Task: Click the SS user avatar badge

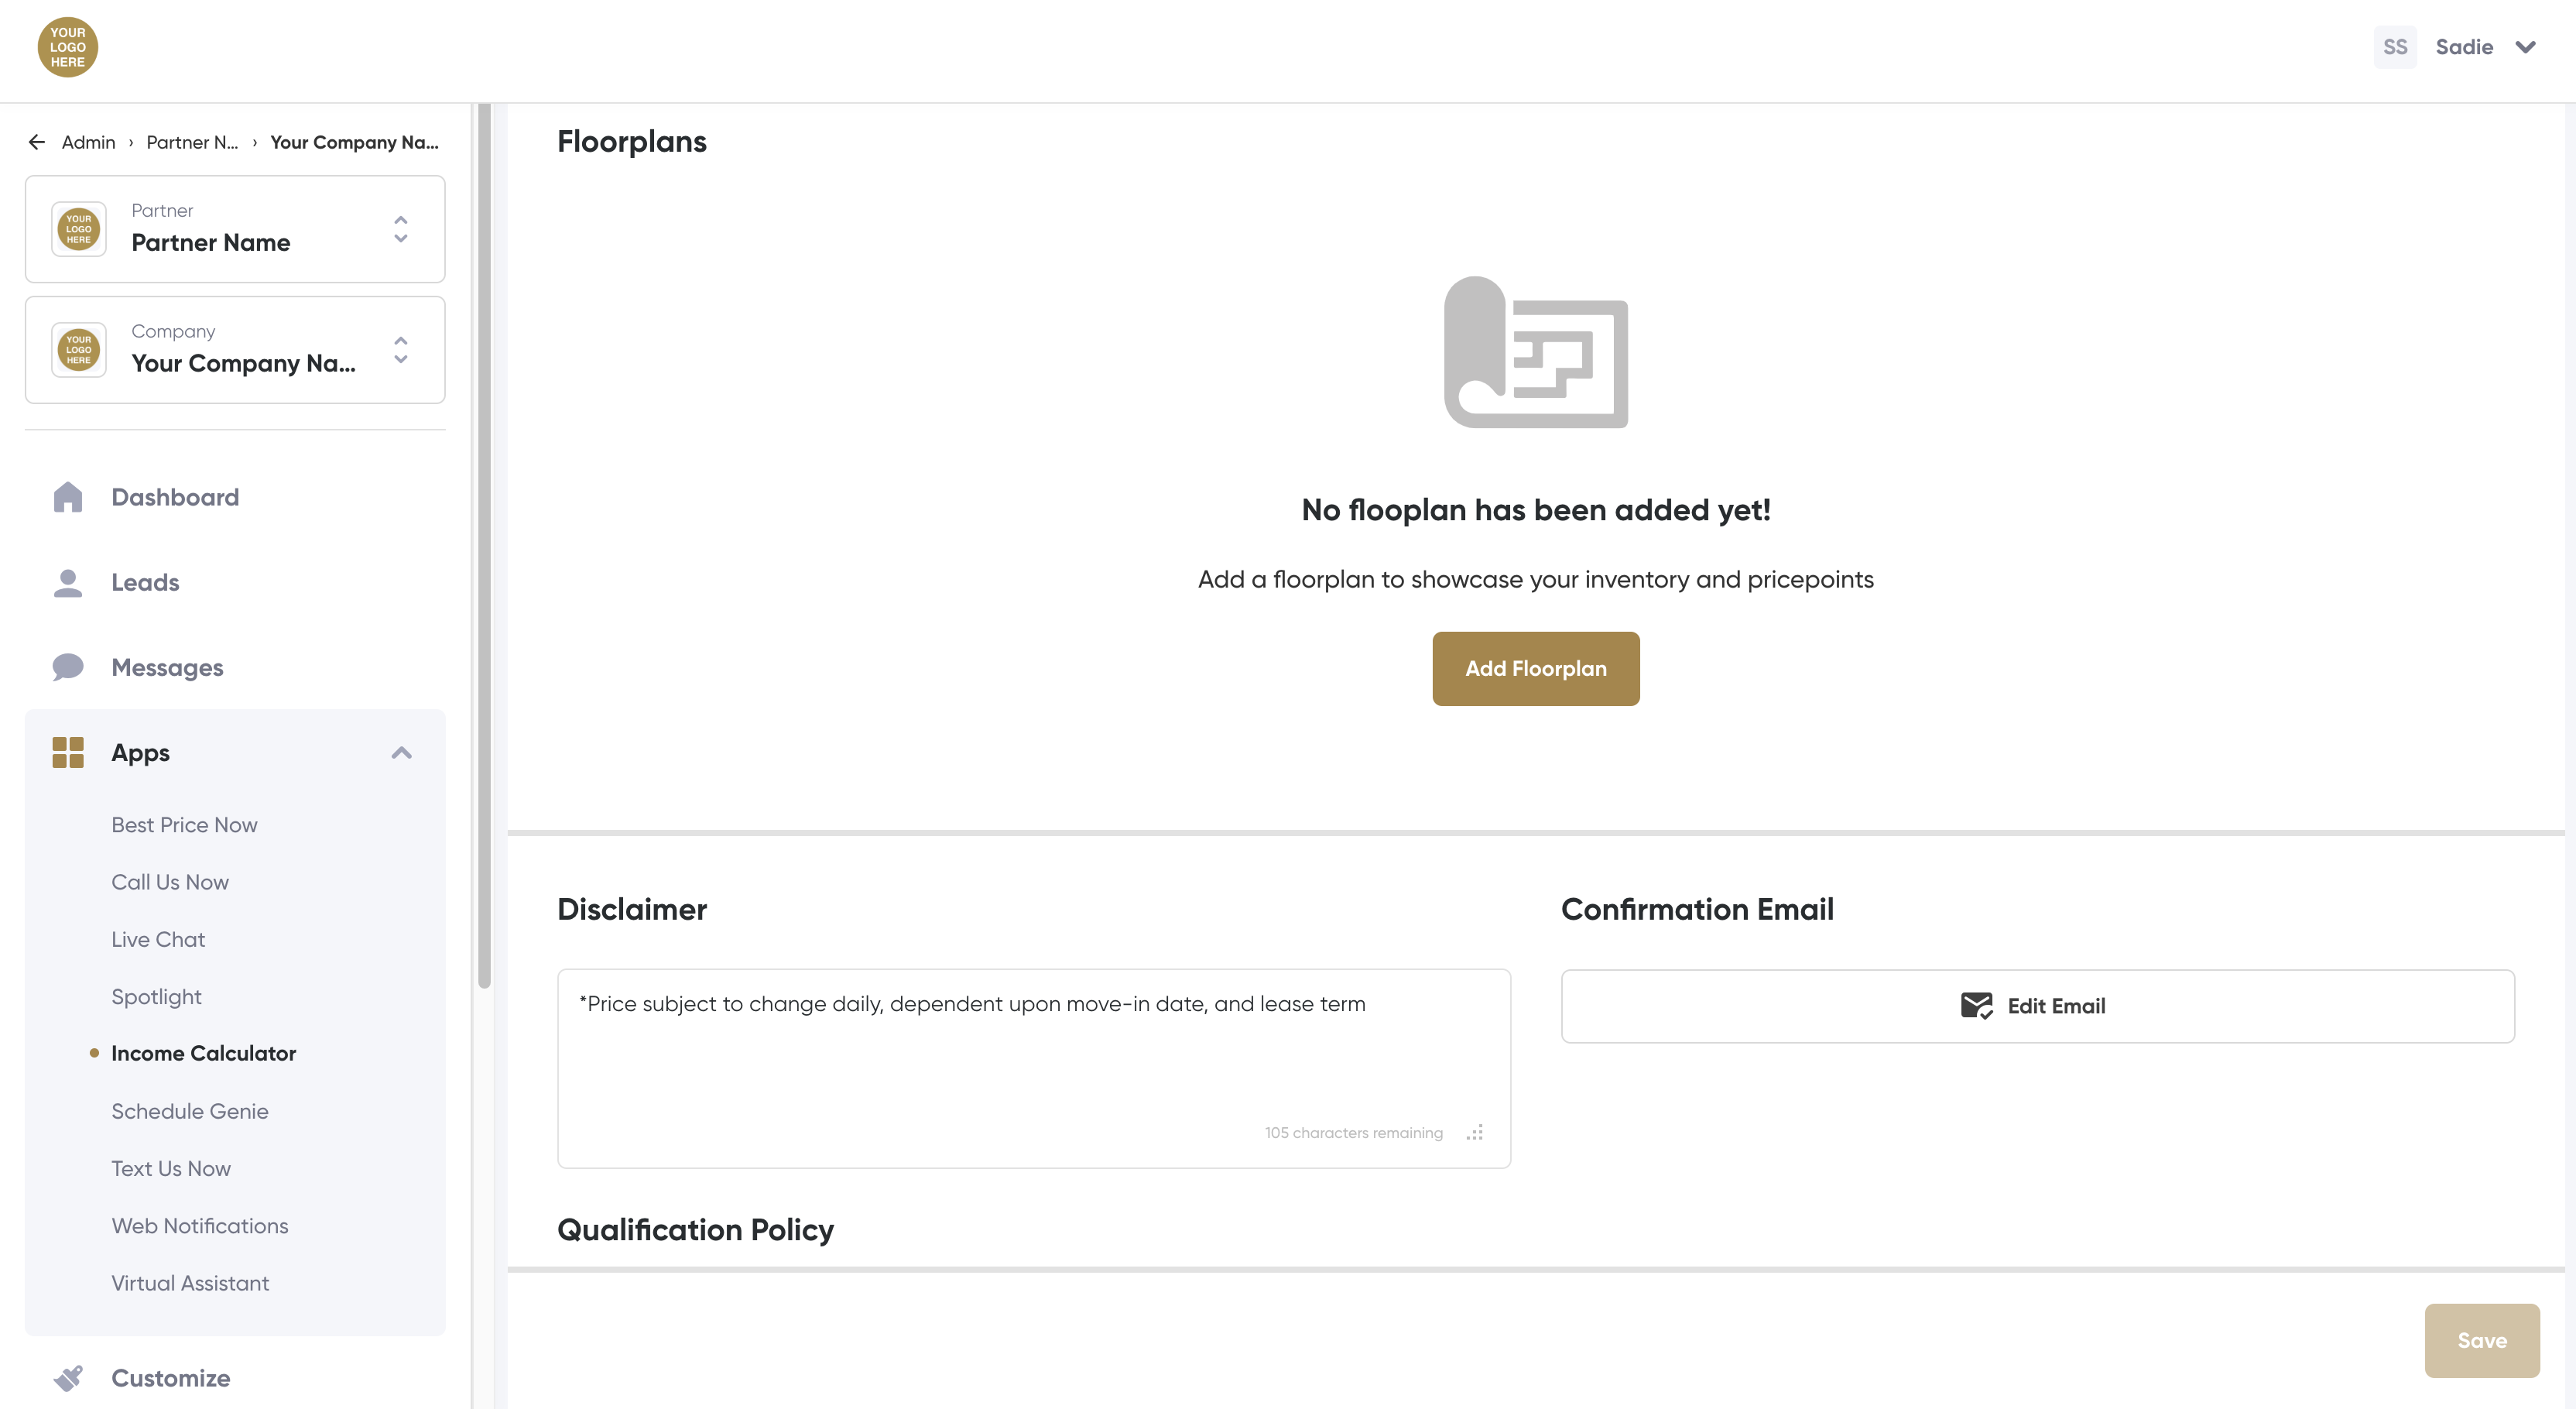Action: pos(2394,47)
